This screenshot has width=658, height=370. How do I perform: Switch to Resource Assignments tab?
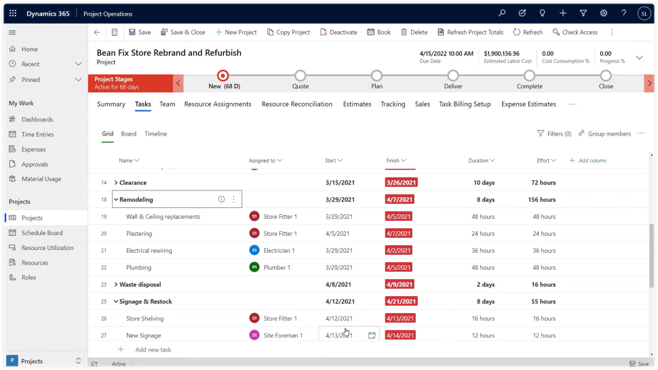click(x=217, y=104)
